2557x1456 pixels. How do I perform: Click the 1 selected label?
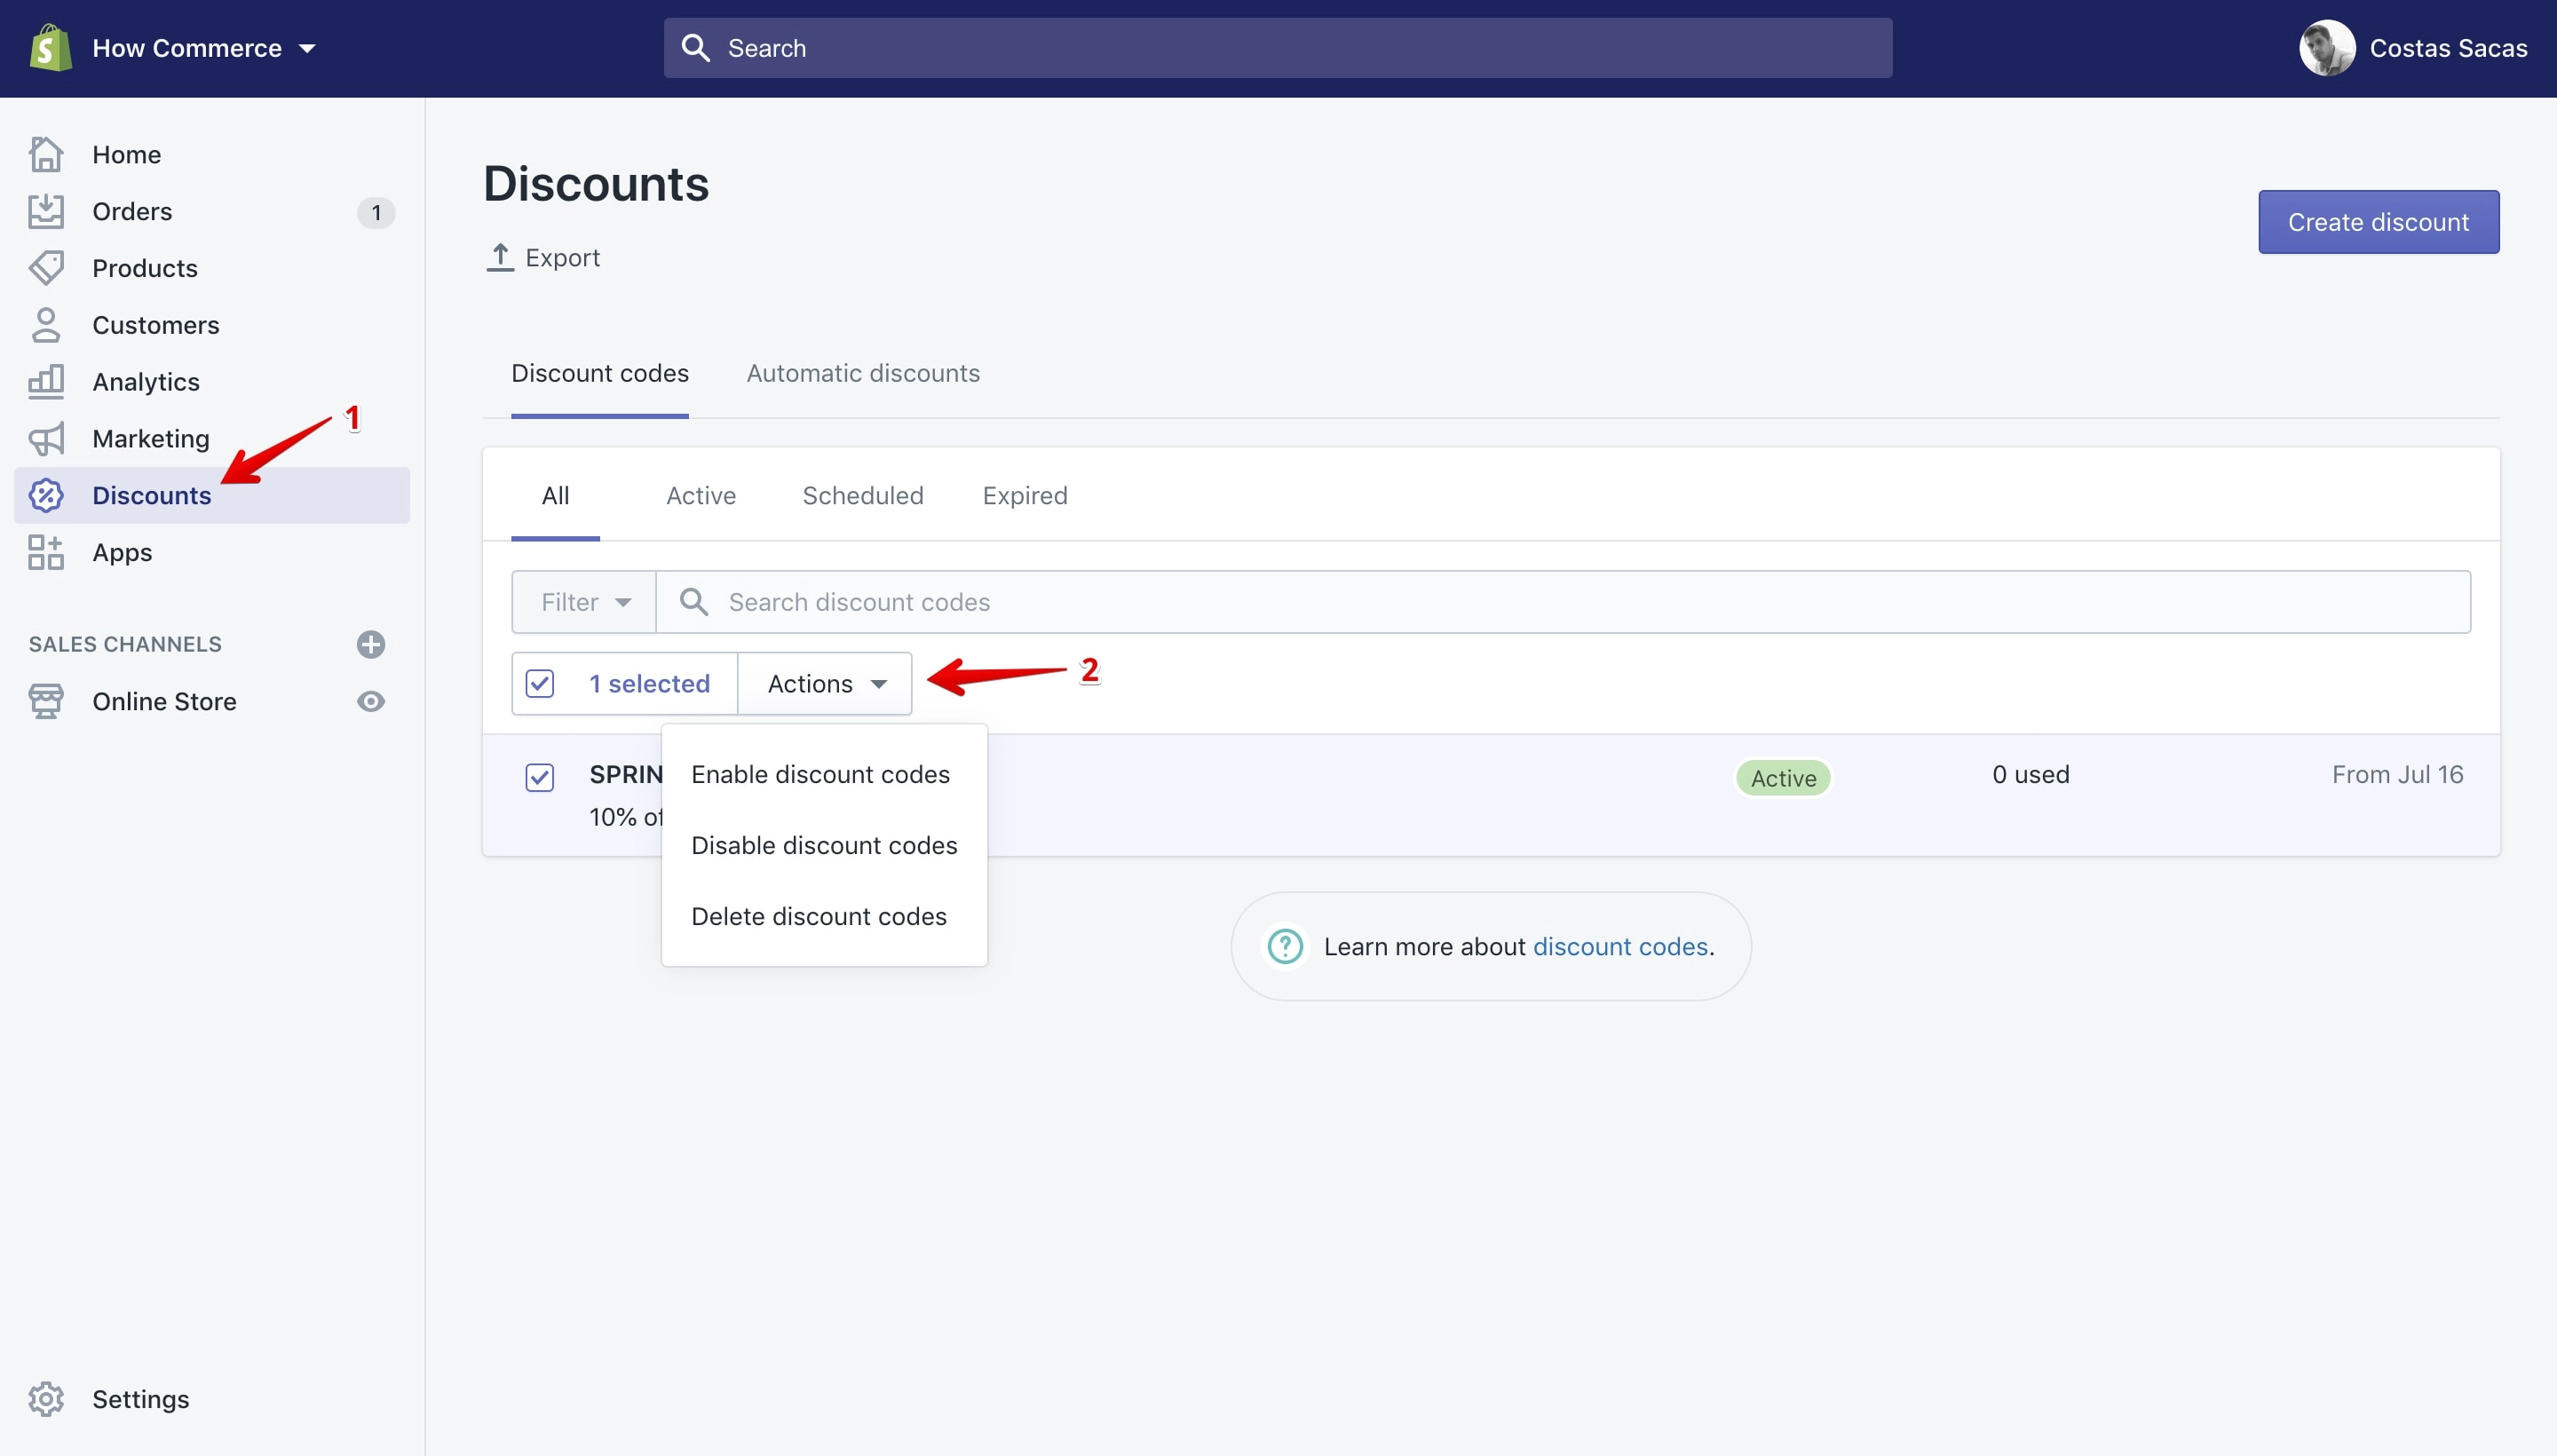point(649,683)
